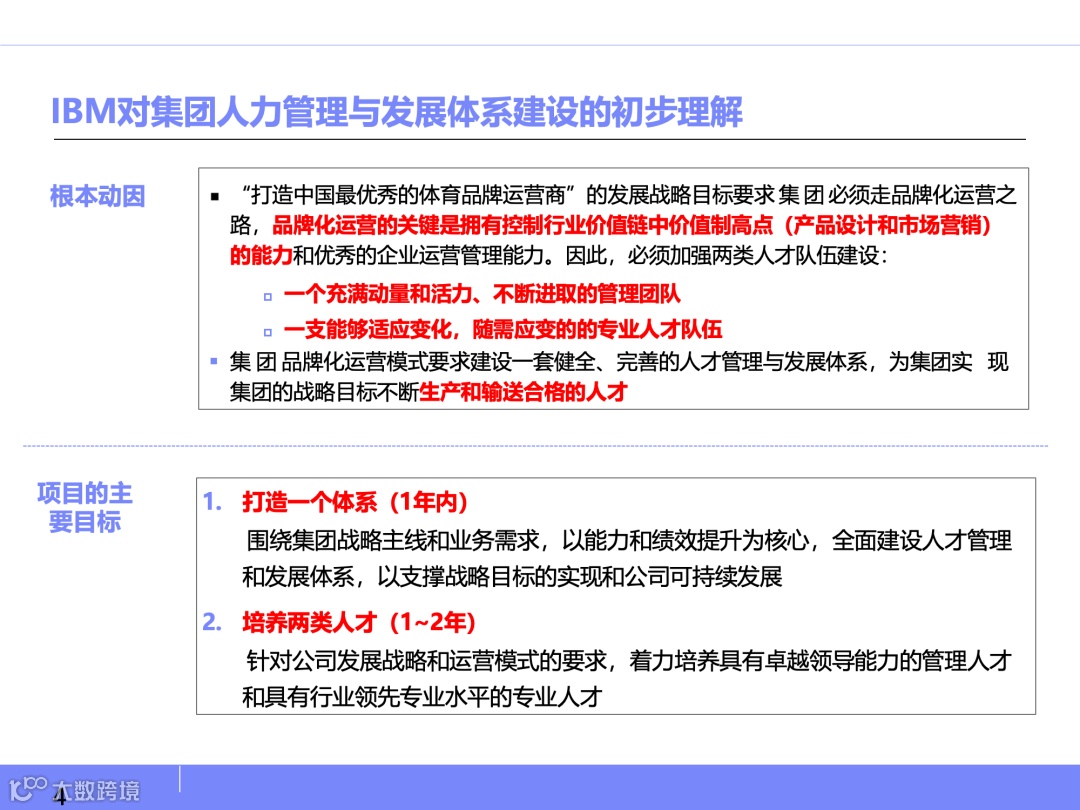
Task: Select the 根本动因 section label
Action: click(x=98, y=196)
